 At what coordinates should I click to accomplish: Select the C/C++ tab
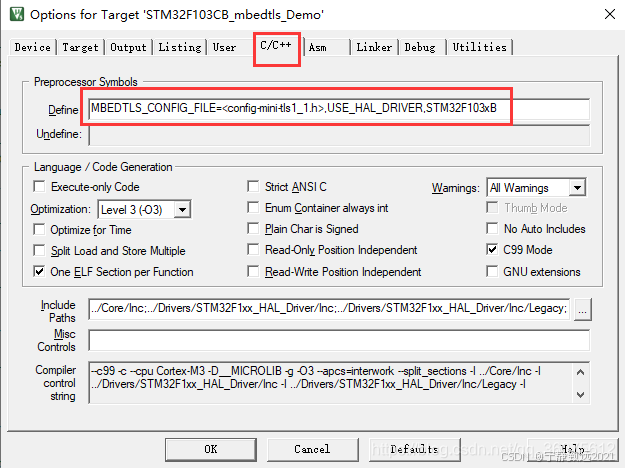pos(276,45)
